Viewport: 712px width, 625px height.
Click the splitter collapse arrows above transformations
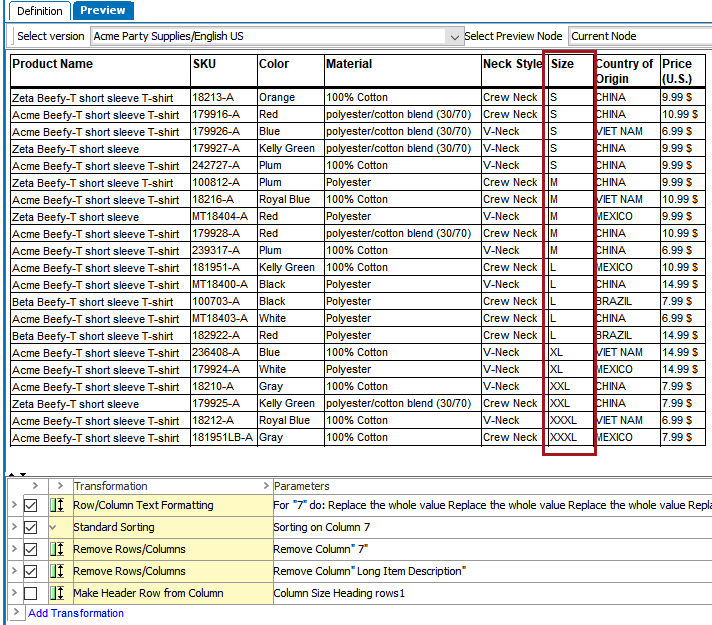pos(16,473)
